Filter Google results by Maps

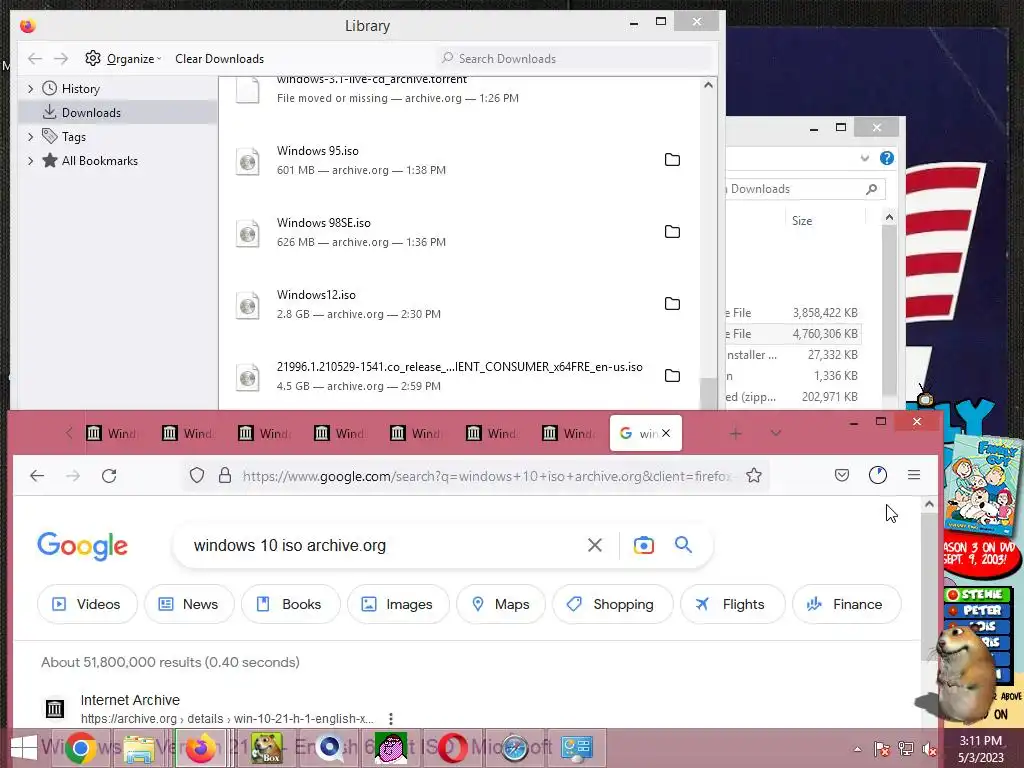[x=501, y=604]
